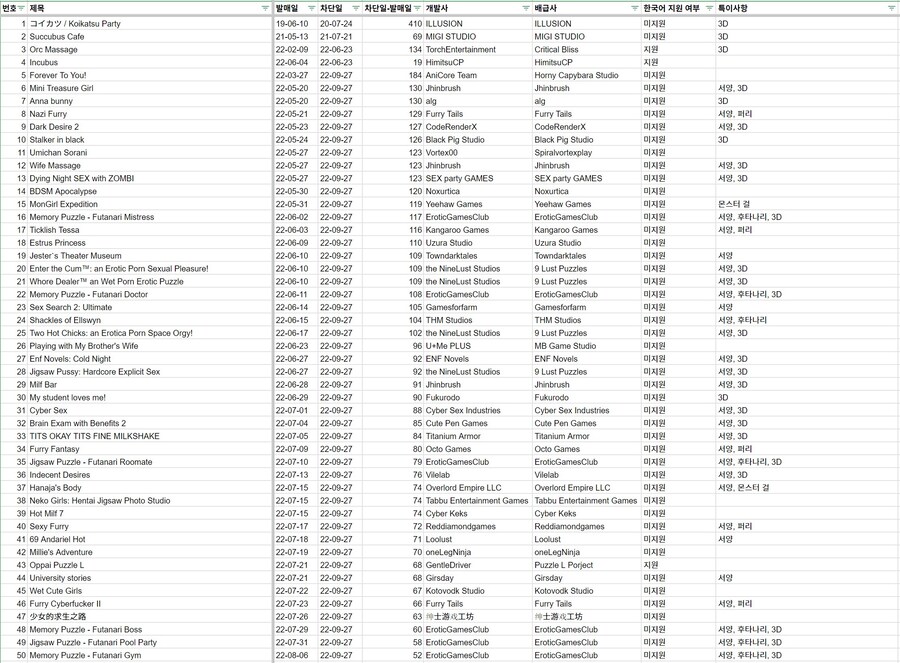Image resolution: width=900 pixels, height=663 pixels.
Task: Select the 배급사 header cell
Action: pyautogui.click(x=587, y=8)
